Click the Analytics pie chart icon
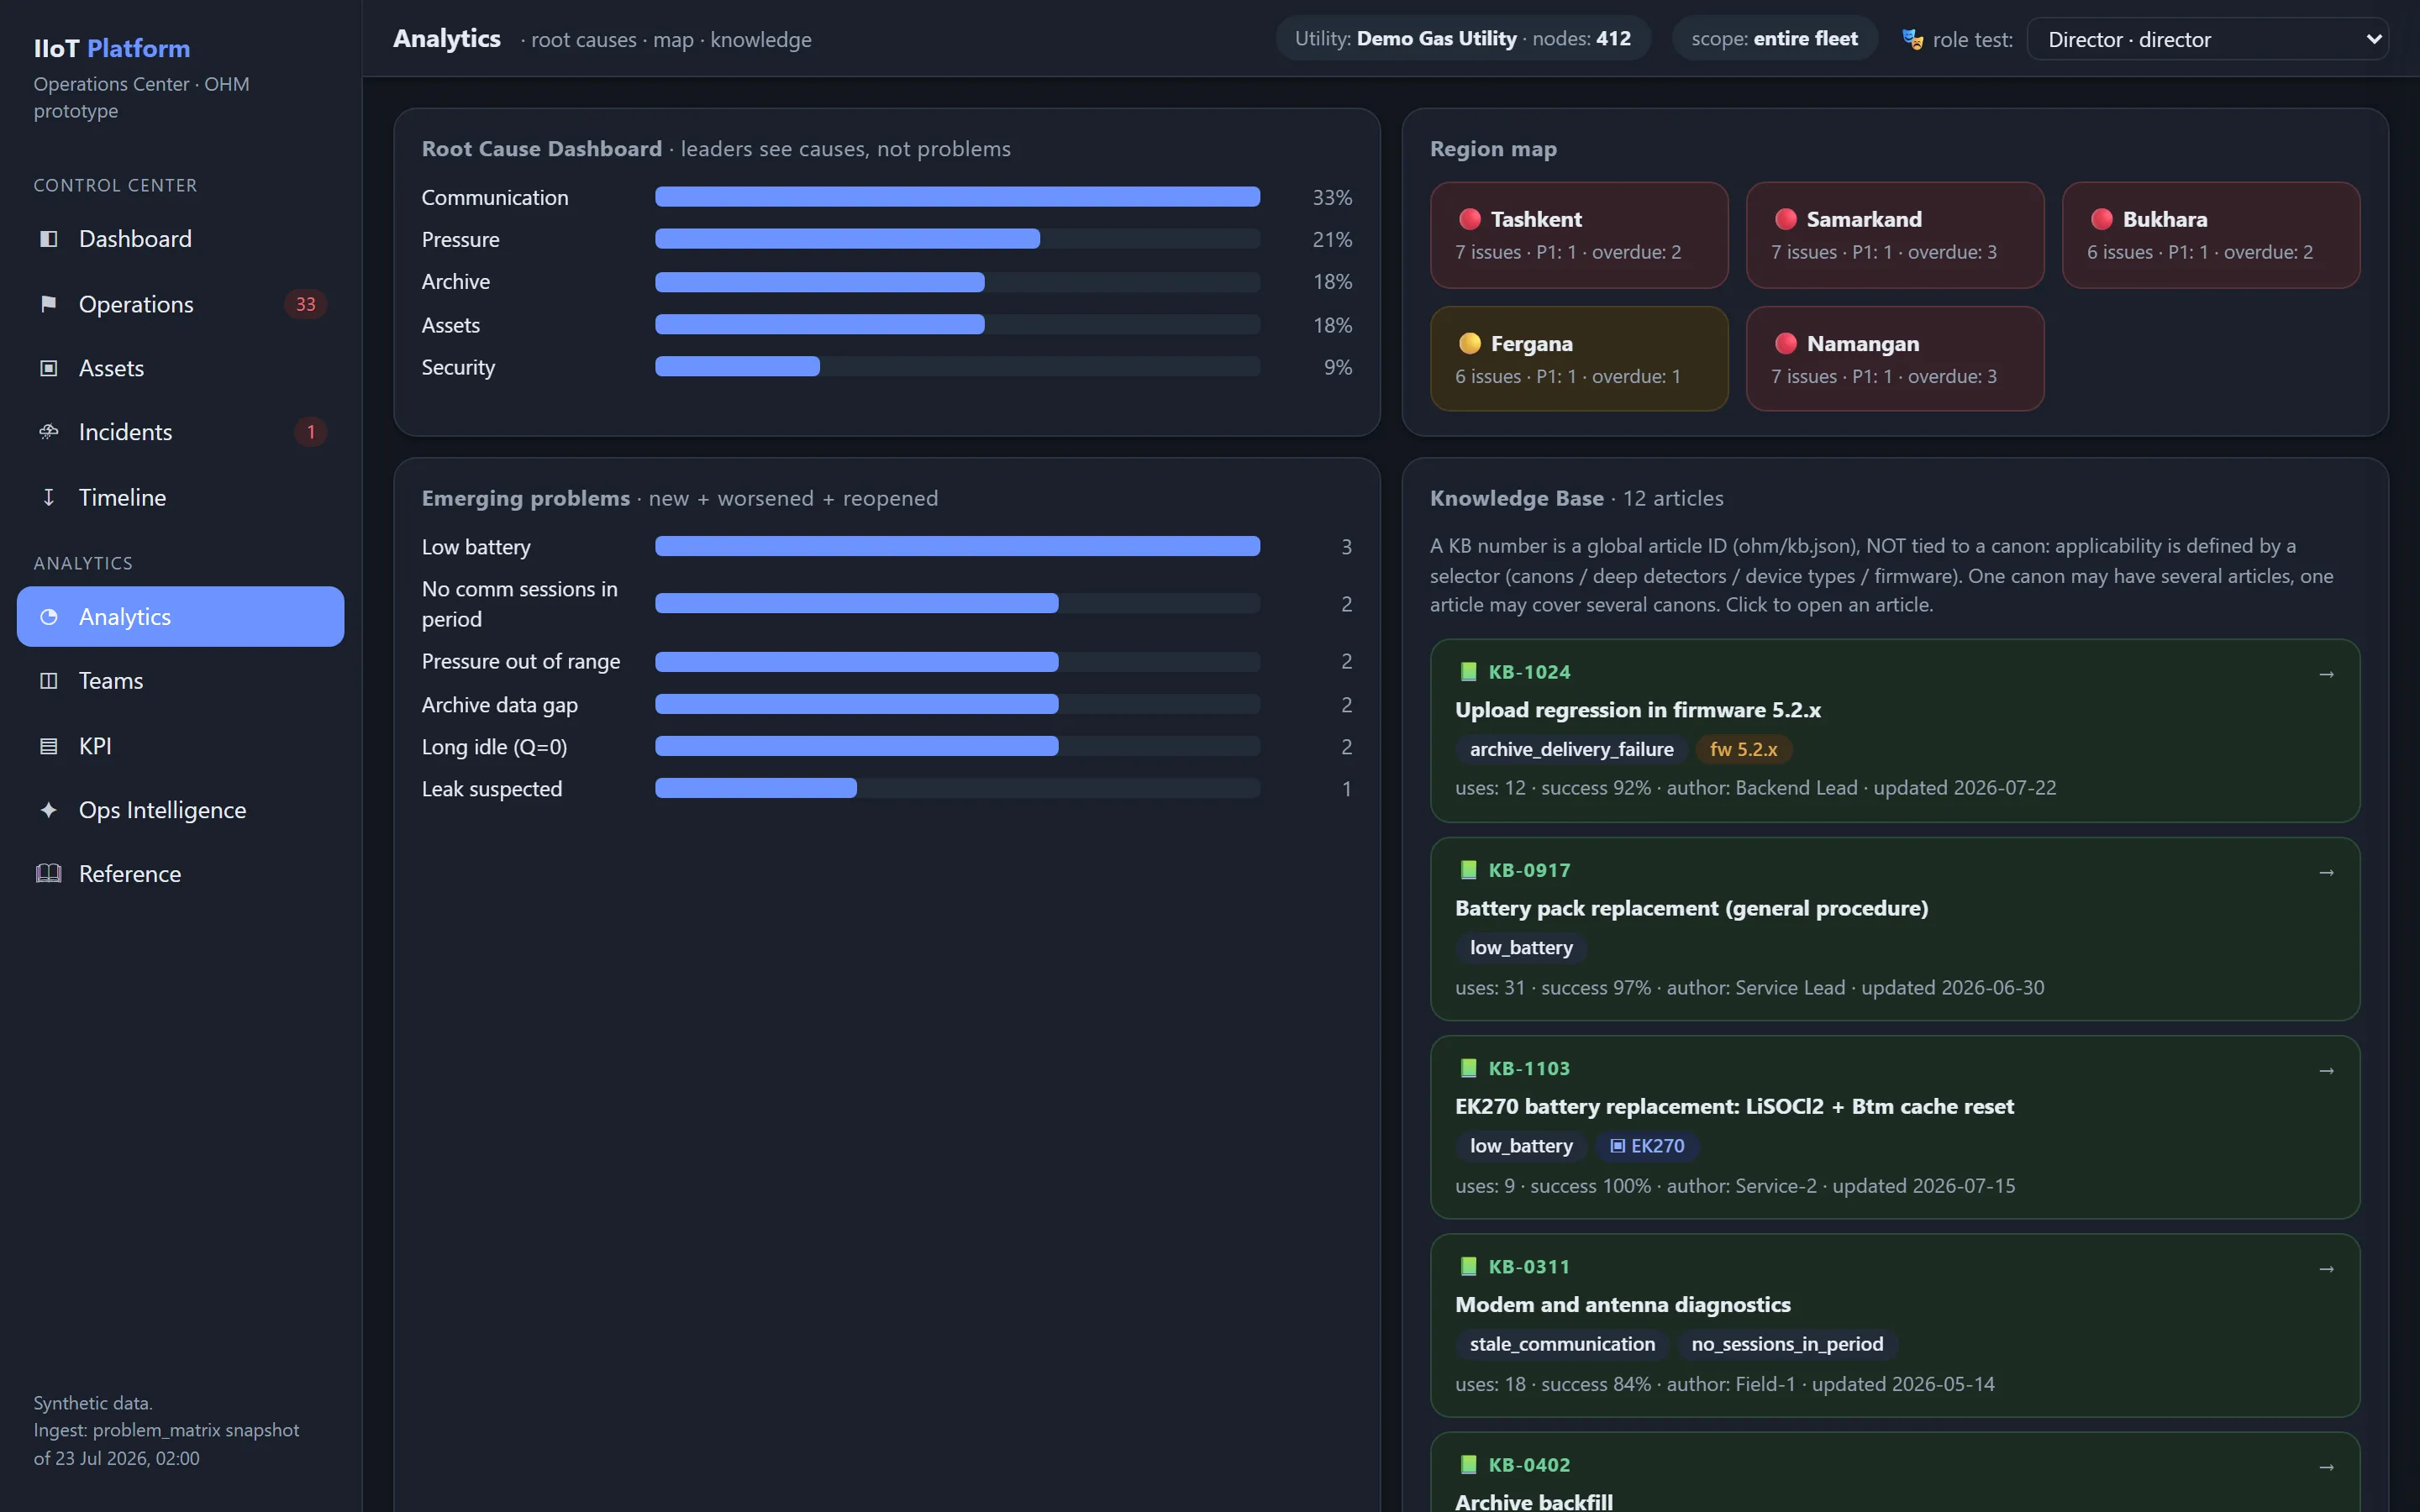The height and width of the screenshot is (1512, 2420). coord(48,617)
